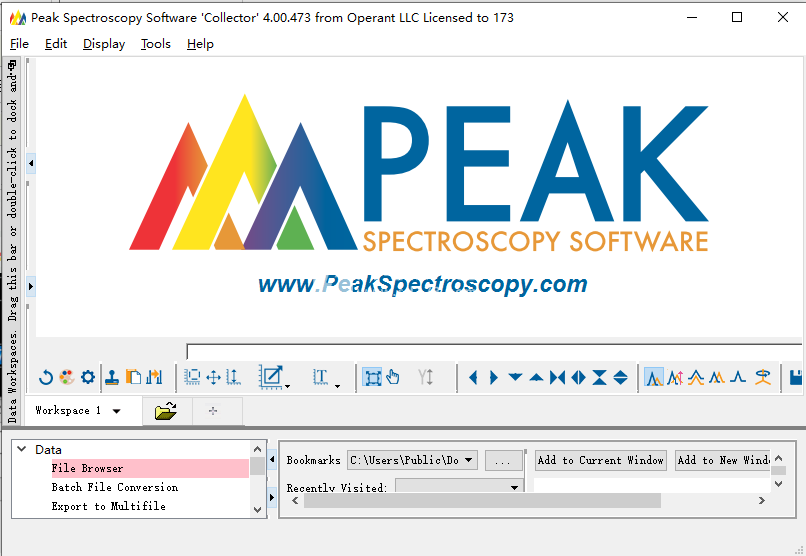Click the stamp tool icon
Viewport: 806px width, 556px height.
112,378
